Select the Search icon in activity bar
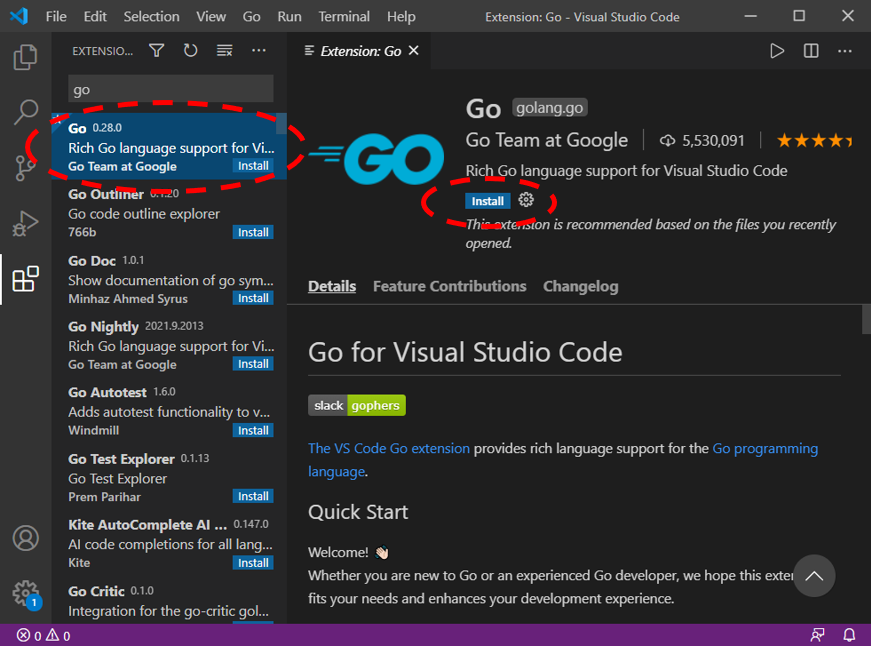This screenshot has height=647, width=871. (25, 112)
